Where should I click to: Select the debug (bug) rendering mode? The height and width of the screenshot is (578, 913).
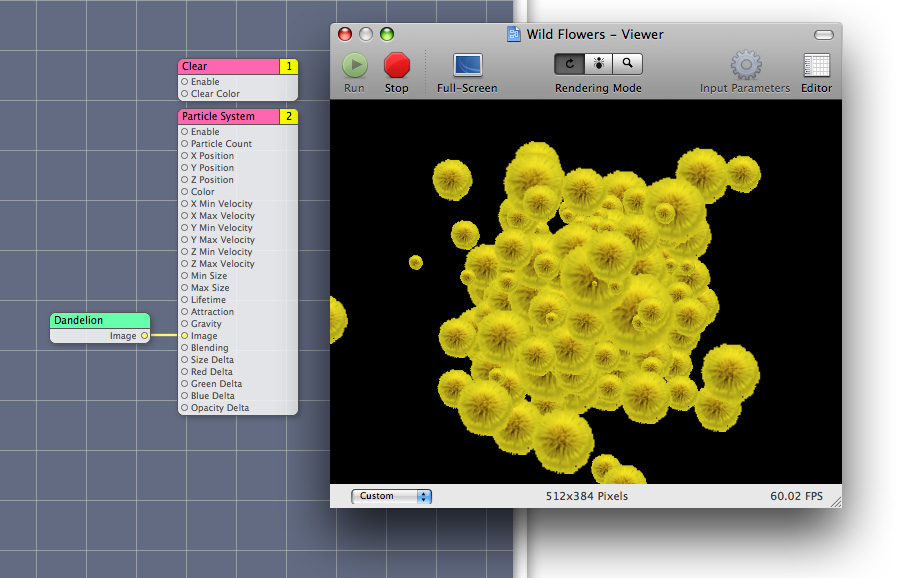click(599, 64)
